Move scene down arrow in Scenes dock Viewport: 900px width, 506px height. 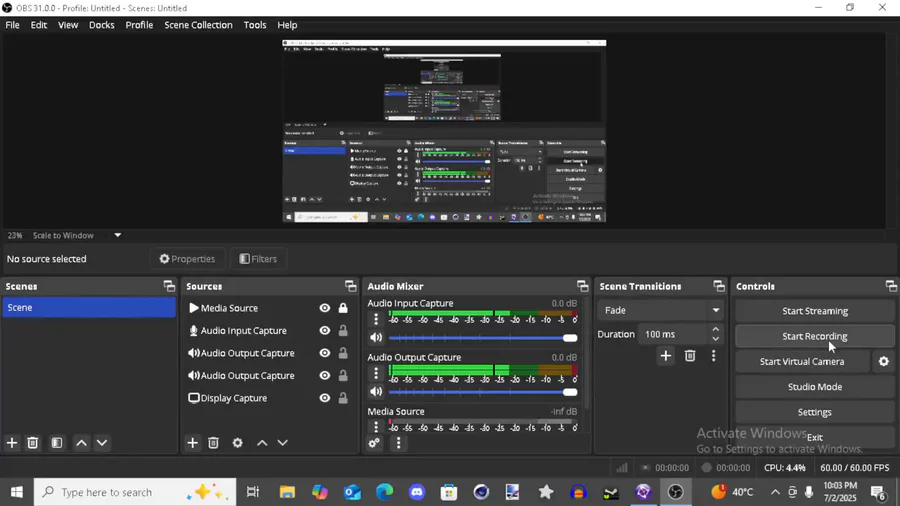tap(102, 443)
